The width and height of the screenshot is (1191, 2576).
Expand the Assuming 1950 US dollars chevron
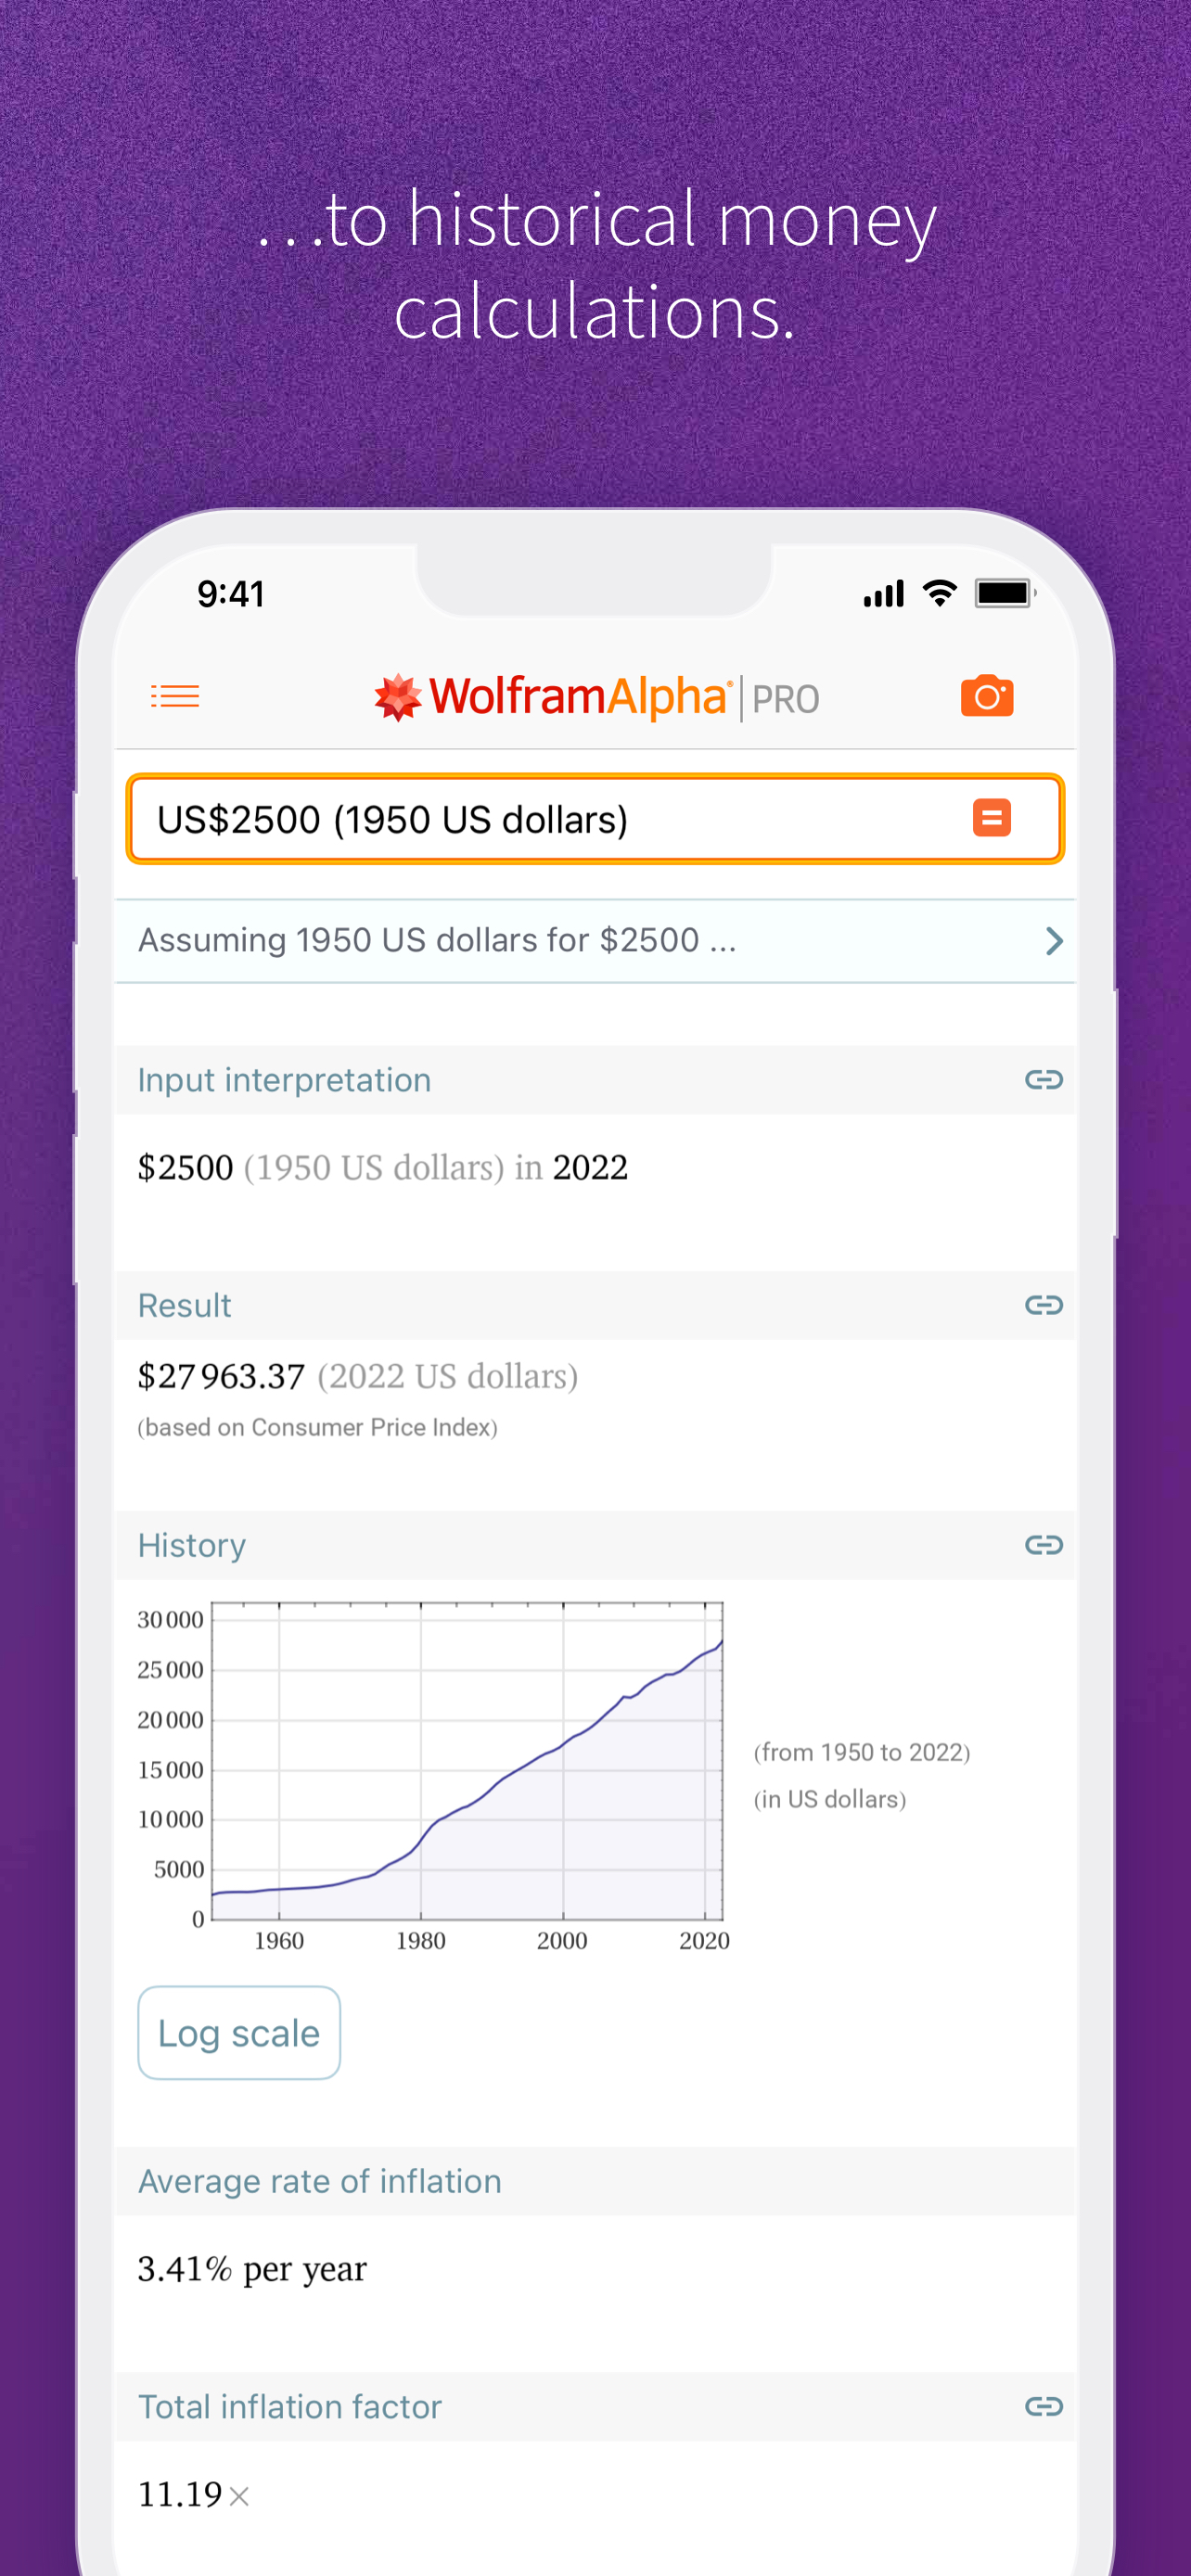pos(1054,941)
